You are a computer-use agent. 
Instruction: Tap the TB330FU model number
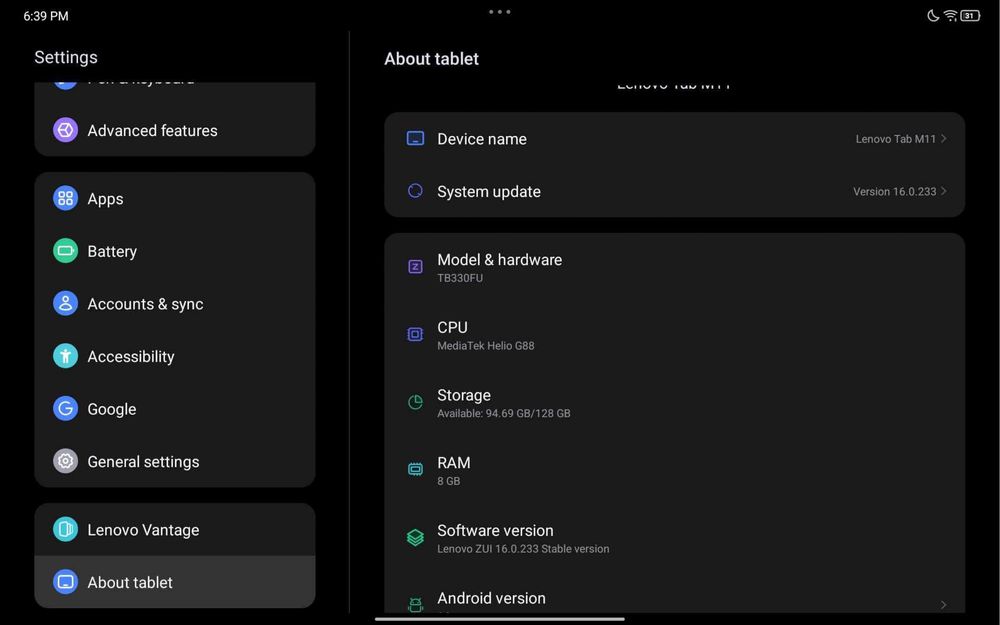(x=460, y=278)
